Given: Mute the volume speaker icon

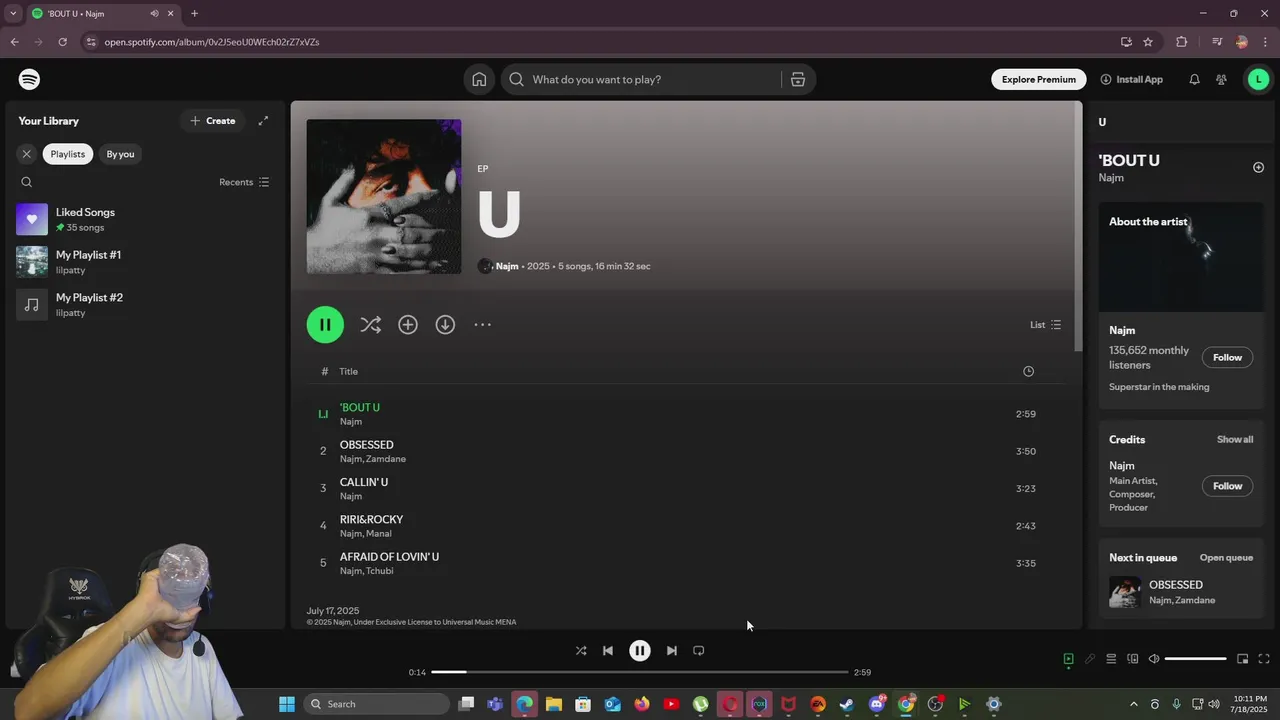Looking at the screenshot, I should [x=1154, y=659].
